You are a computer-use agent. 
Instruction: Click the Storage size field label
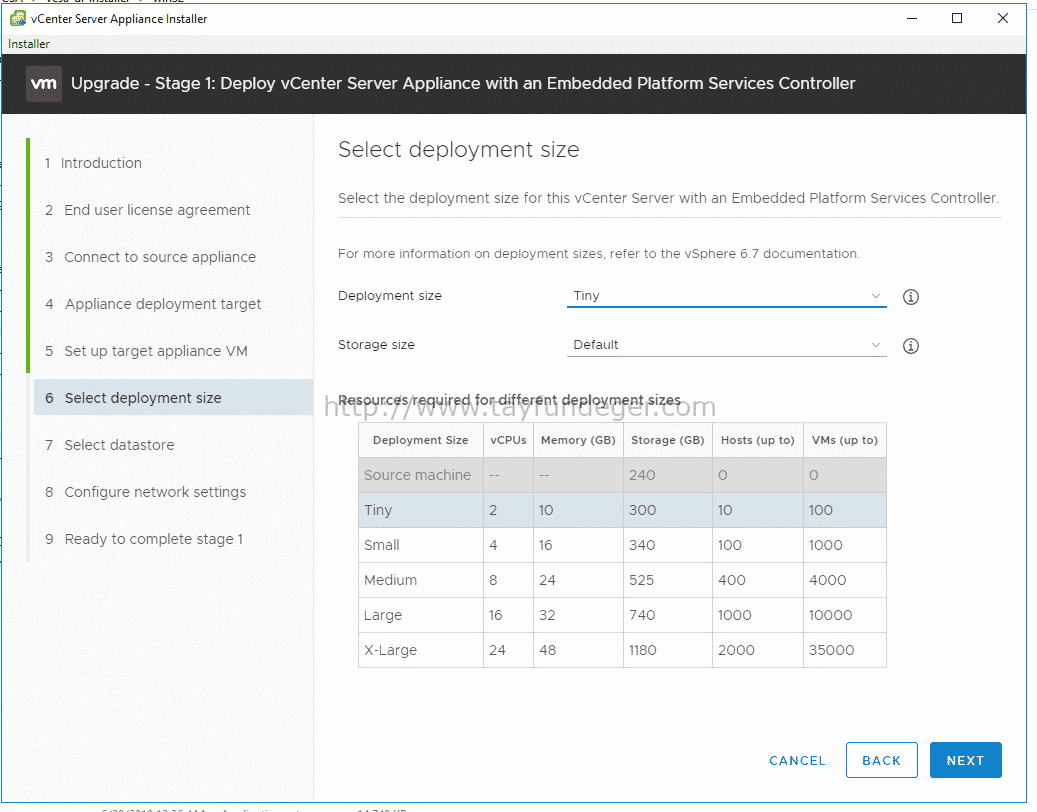[376, 345]
